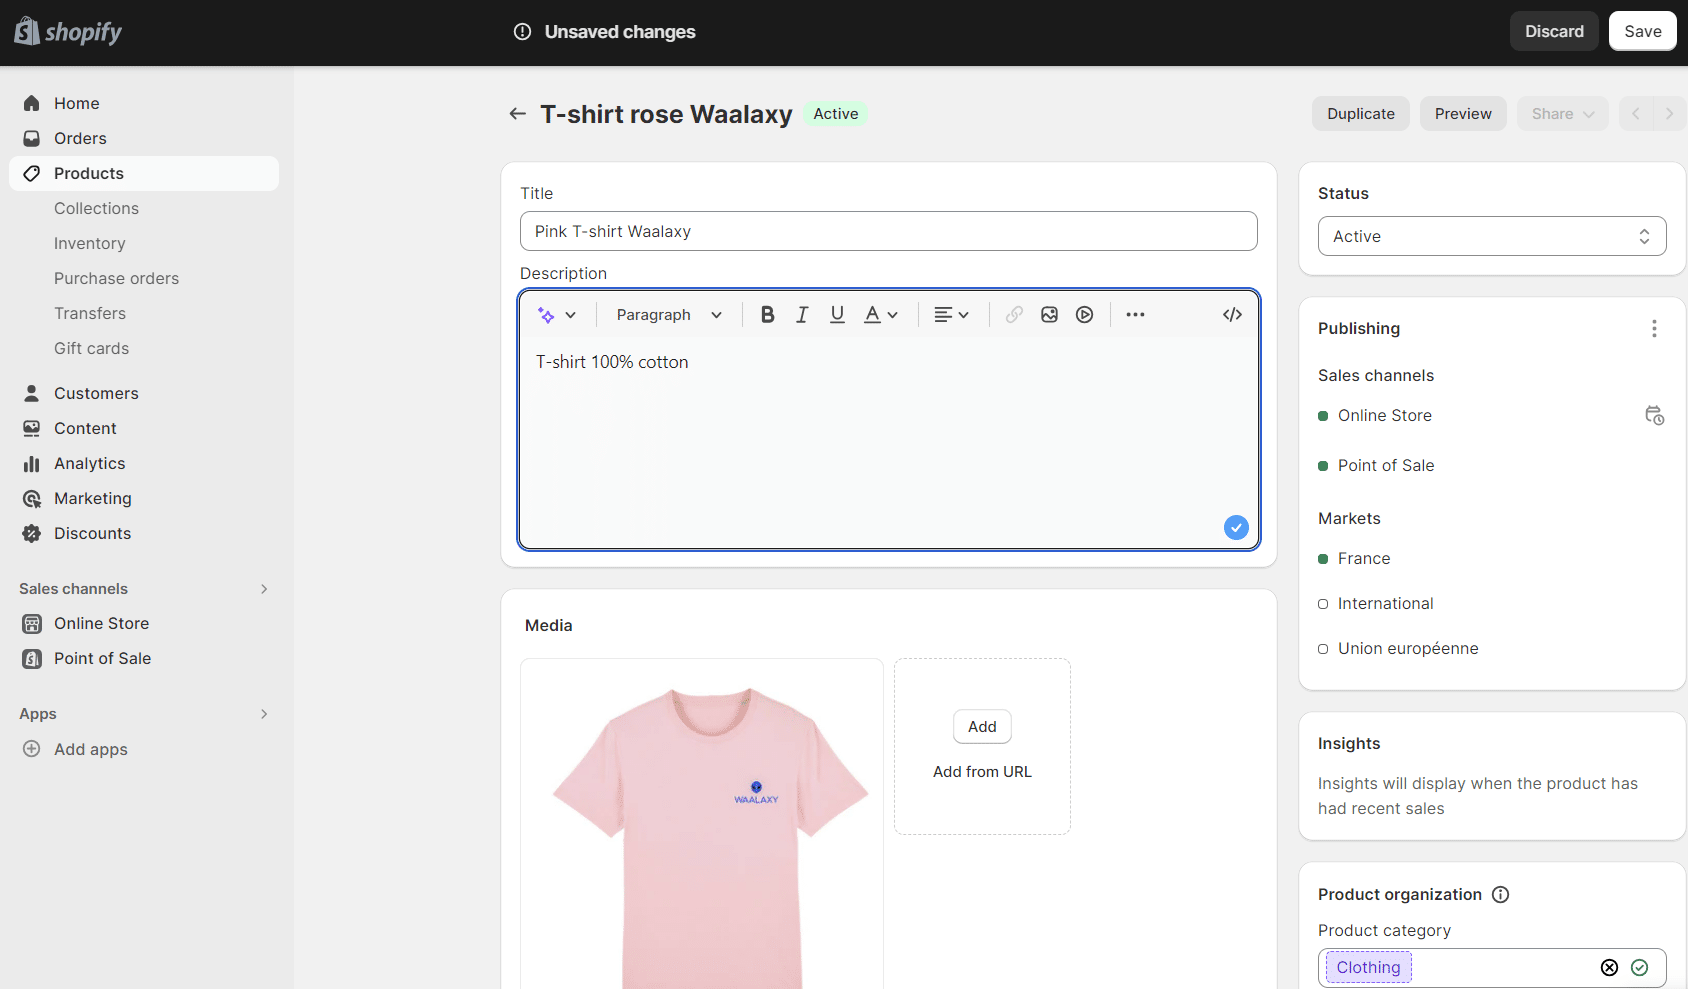The width and height of the screenshot is (1688, 989).
Task: Expand Sales channels section chevron
Action: 264,589
